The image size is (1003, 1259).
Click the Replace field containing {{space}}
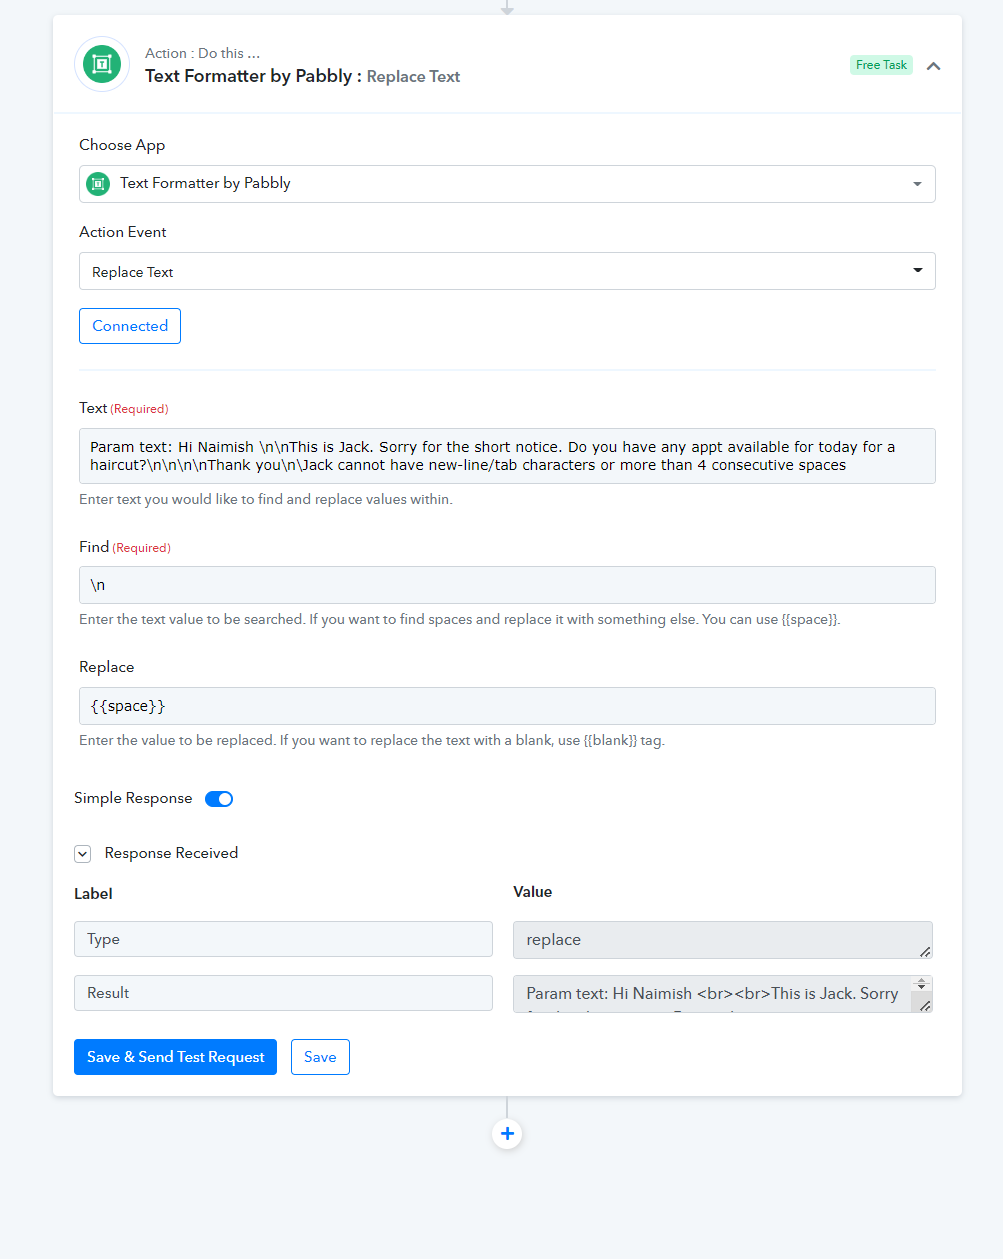[507, 706]
